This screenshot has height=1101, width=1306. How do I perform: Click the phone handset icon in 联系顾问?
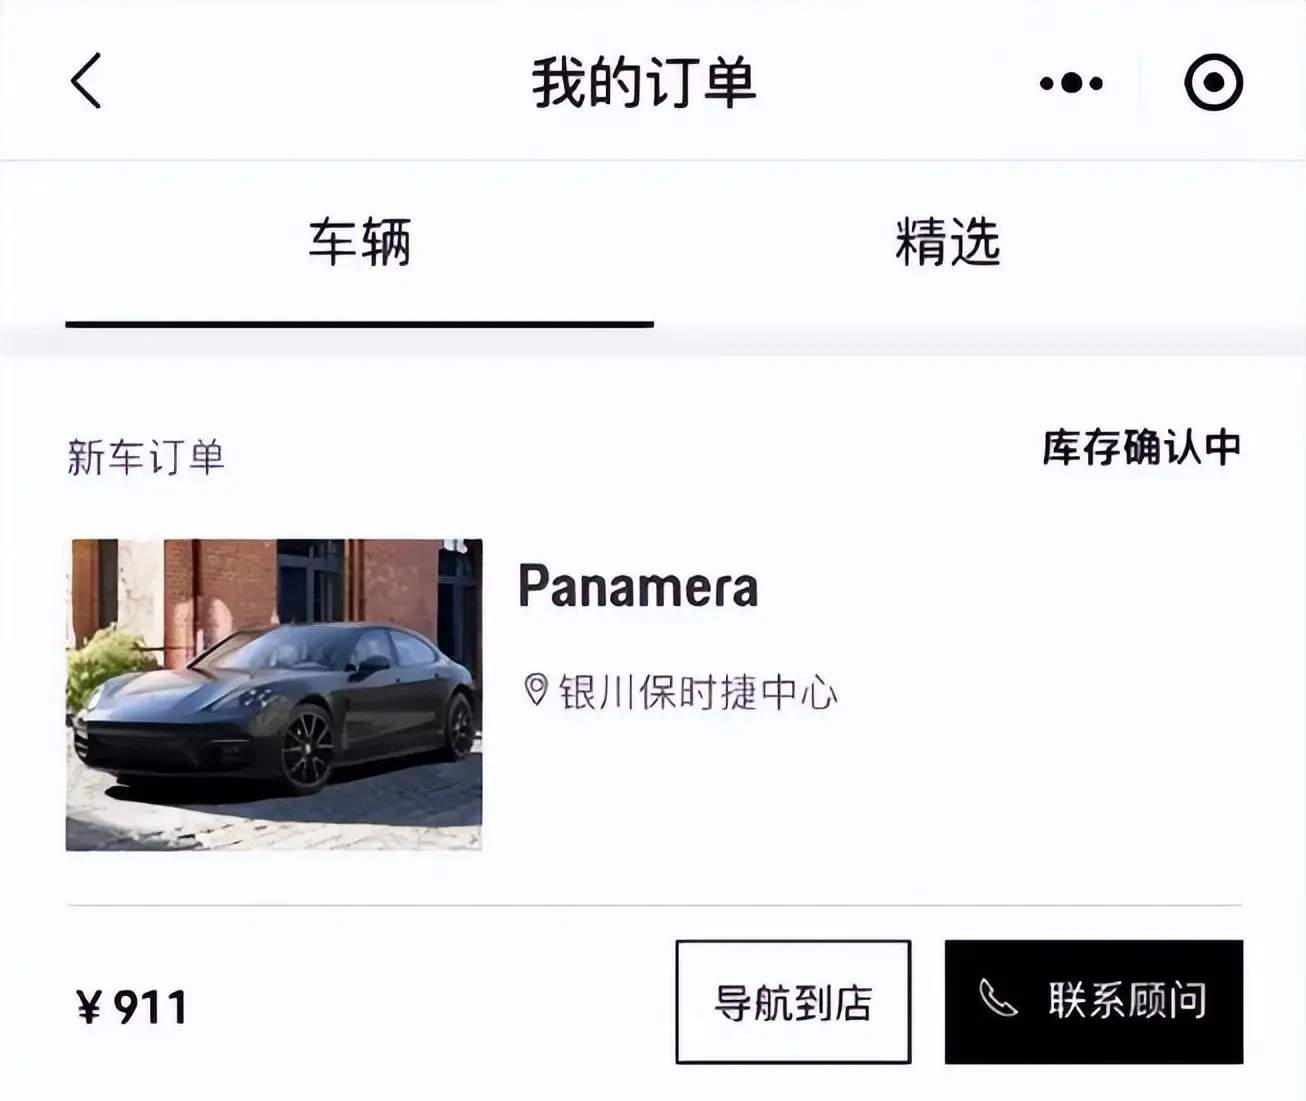coord(997,998)
